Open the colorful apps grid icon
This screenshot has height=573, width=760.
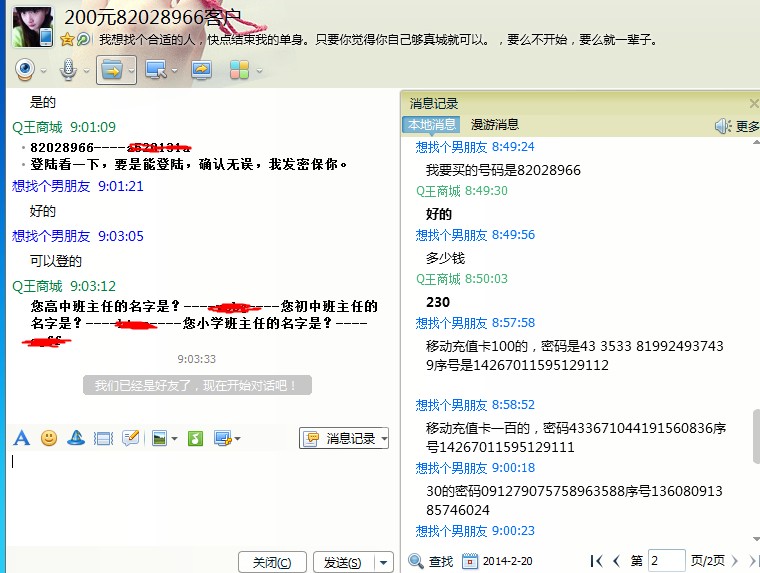pyautogui.click(x=239, y=70)
